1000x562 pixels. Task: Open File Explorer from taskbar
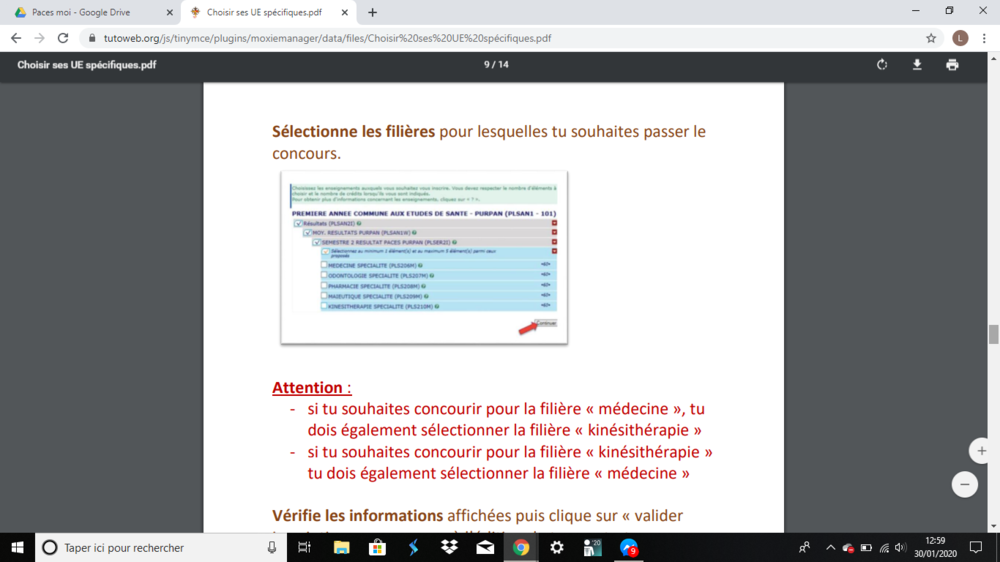point(341,547)
